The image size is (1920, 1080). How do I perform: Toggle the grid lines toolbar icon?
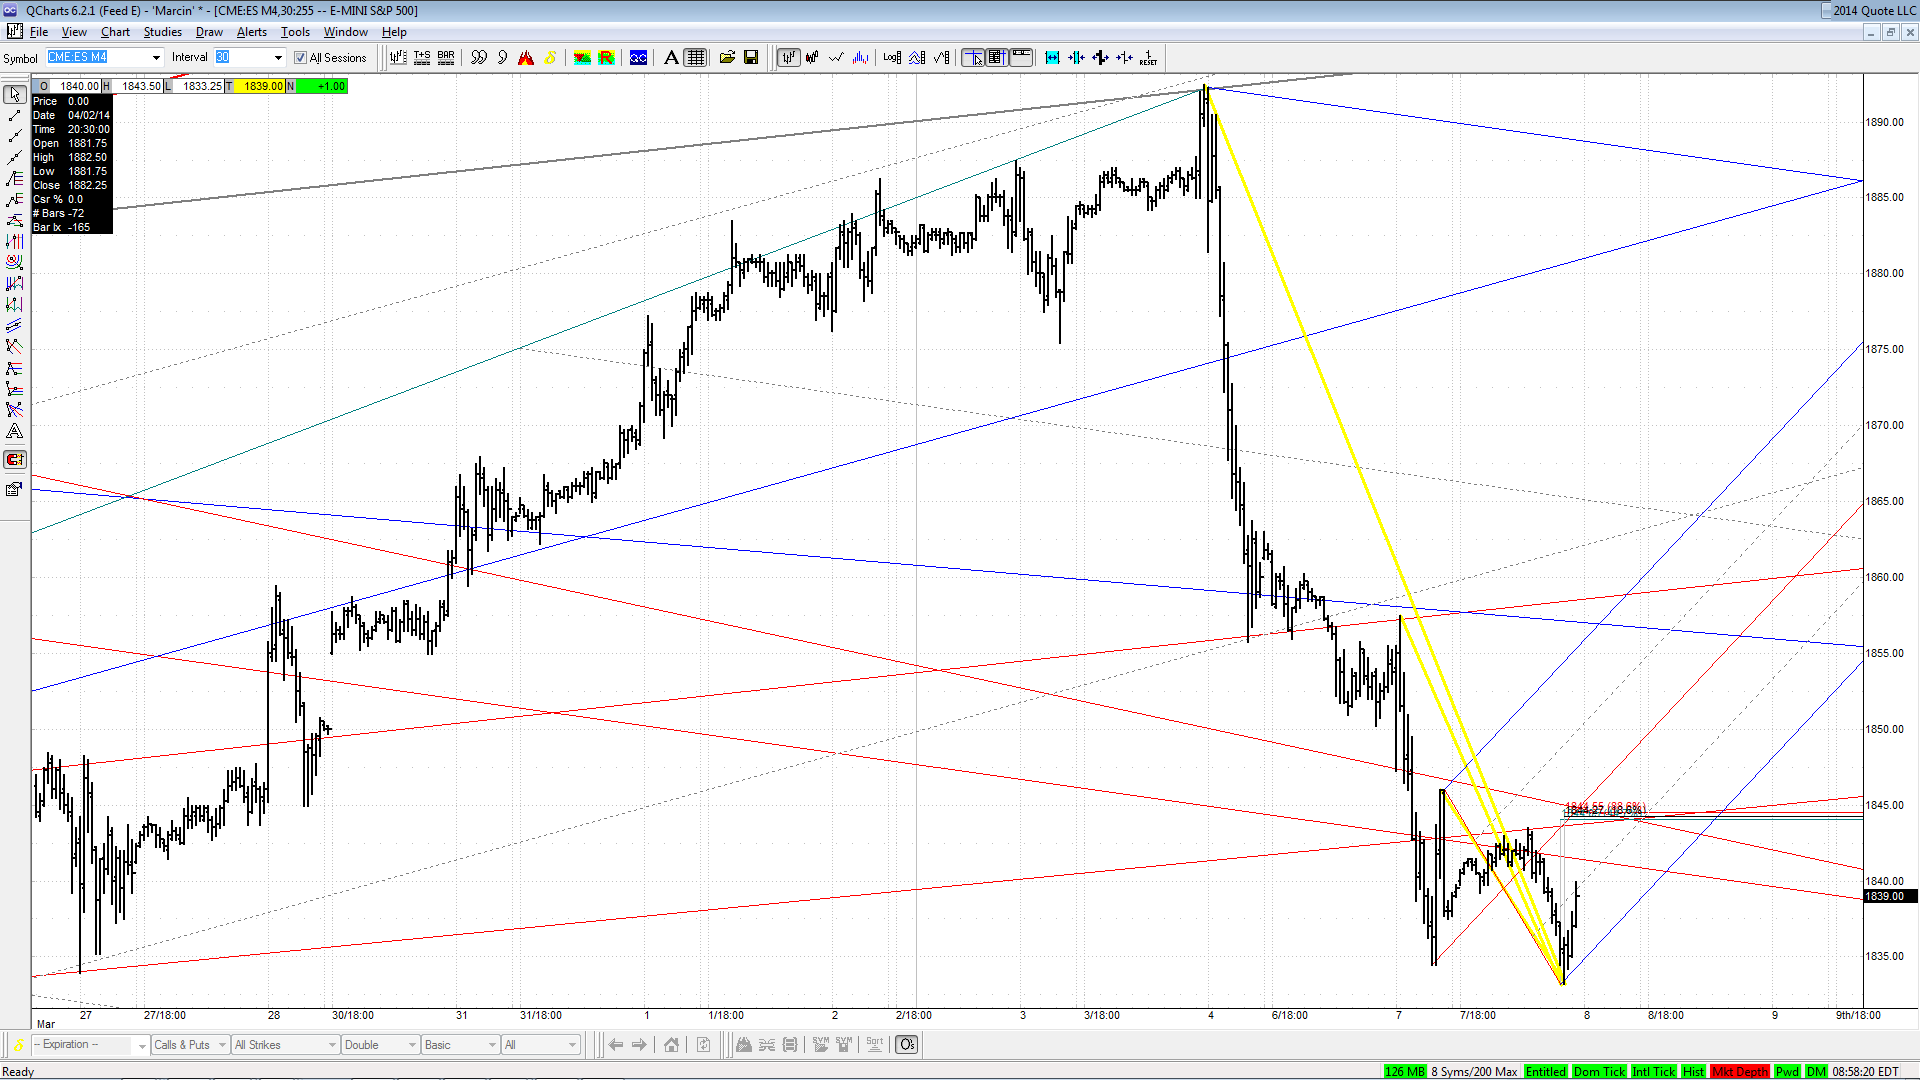696,58
